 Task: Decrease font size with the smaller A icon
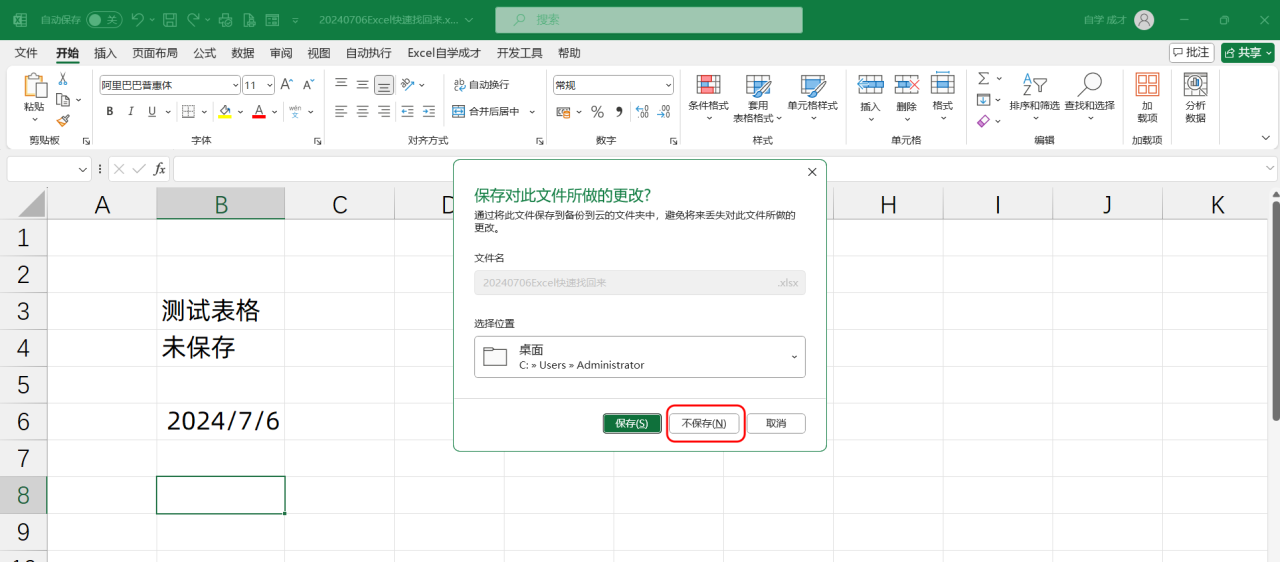point(307,85)
